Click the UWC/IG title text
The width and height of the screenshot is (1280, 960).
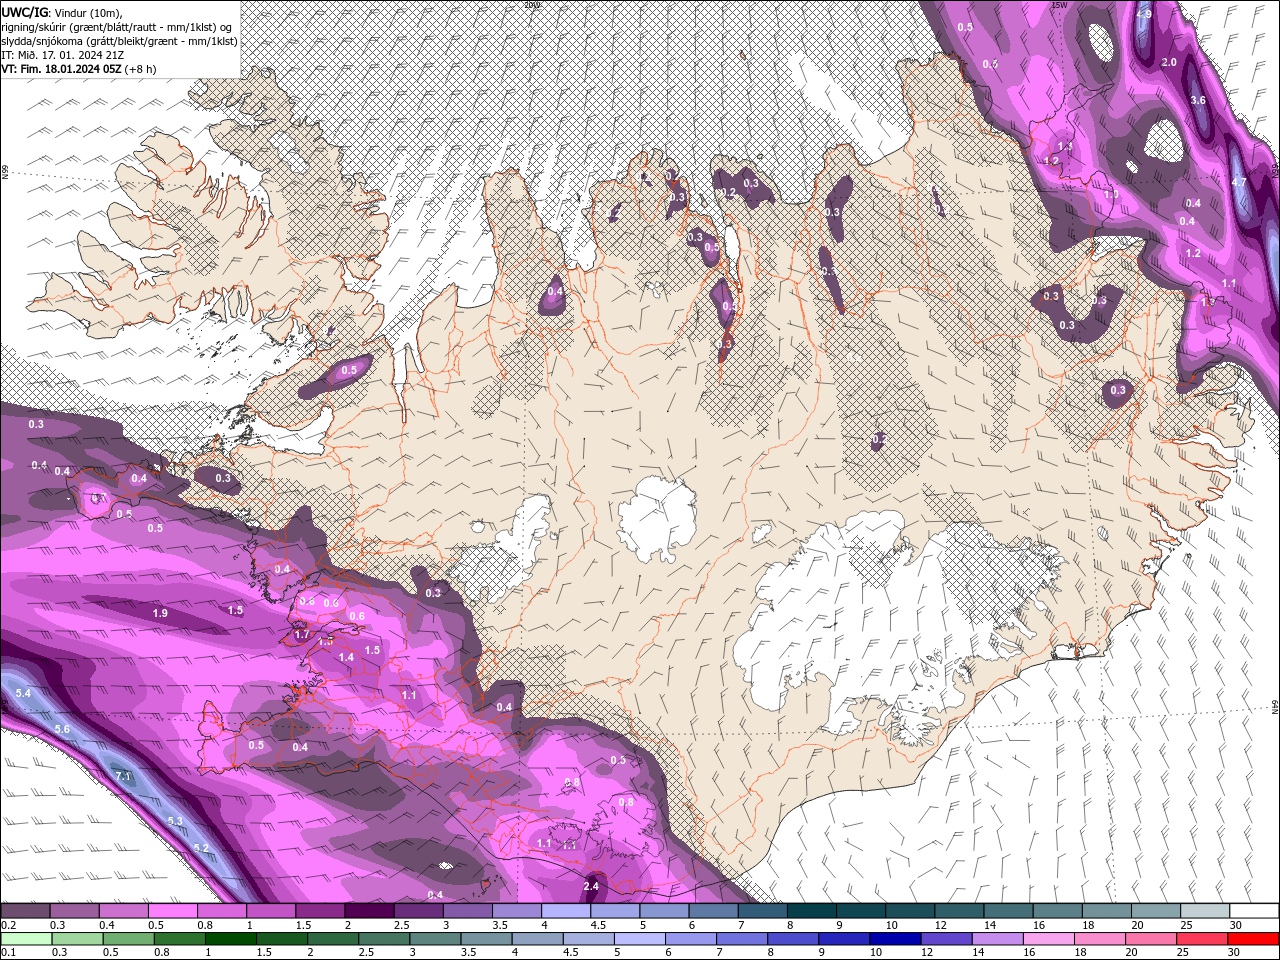tap(24, 11)
